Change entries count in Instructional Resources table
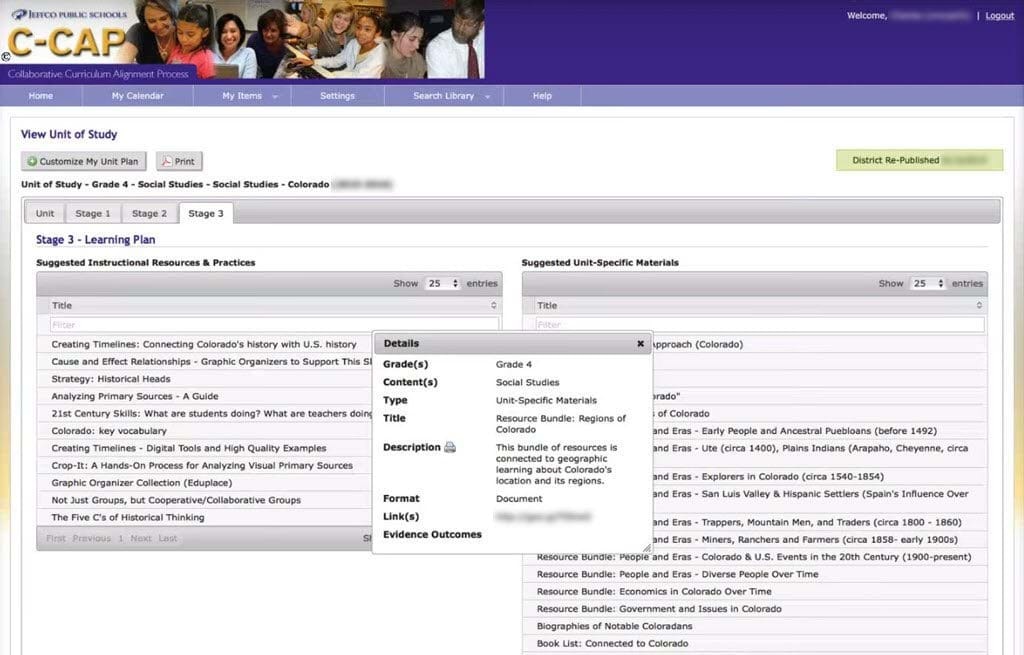The height and width of the screenshot is (655, 1024). (442, 284)
